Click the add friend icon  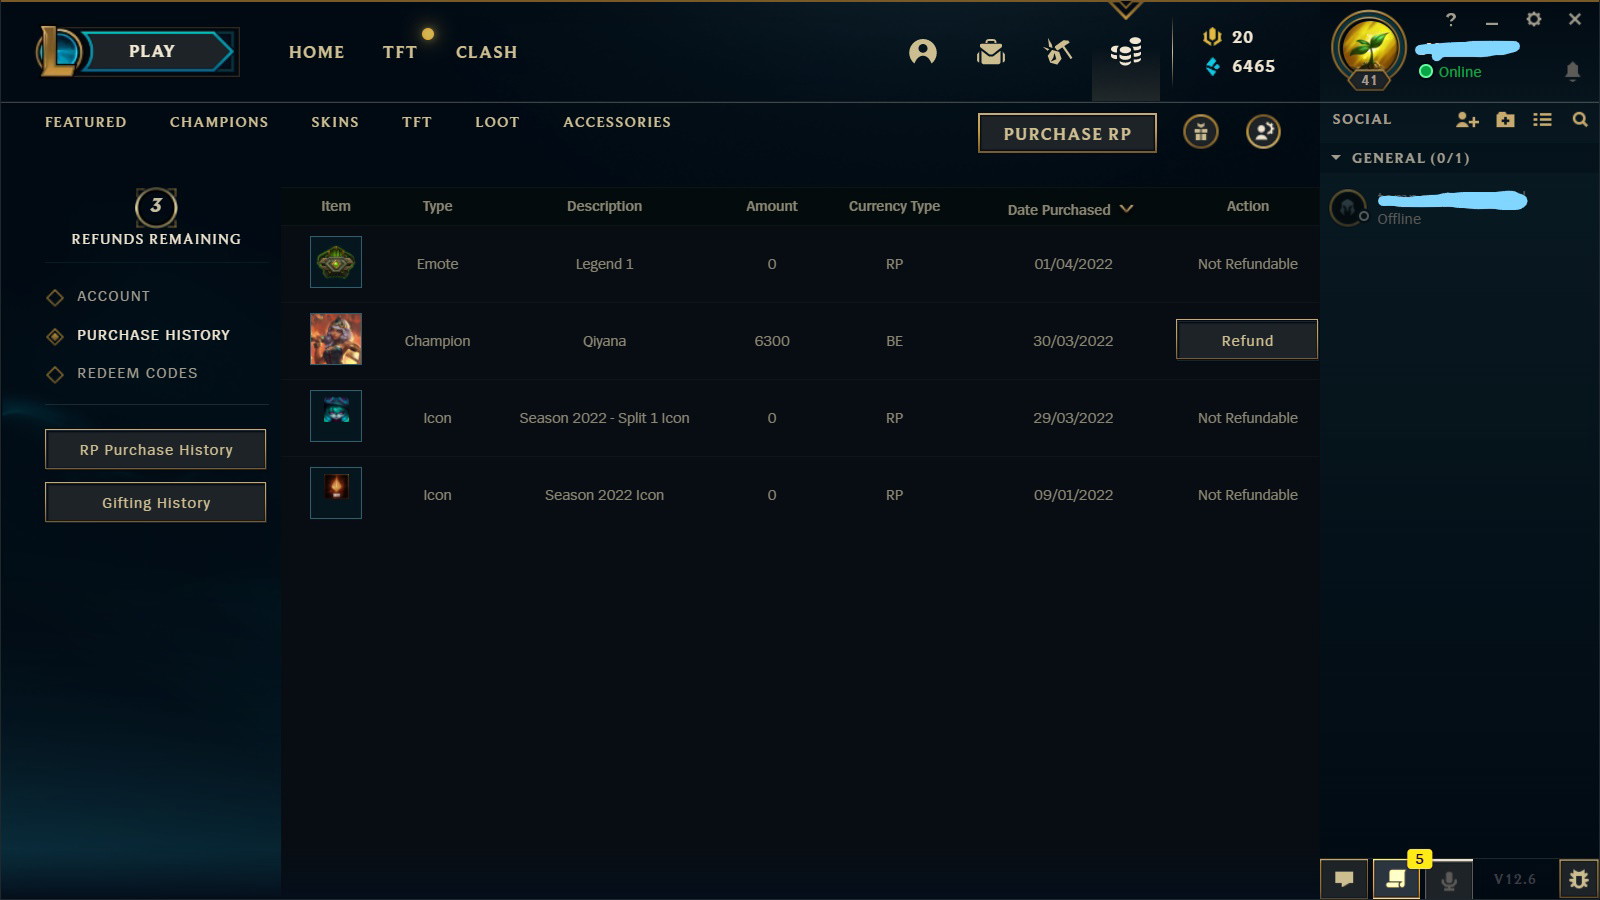(x=1467, y=120)
